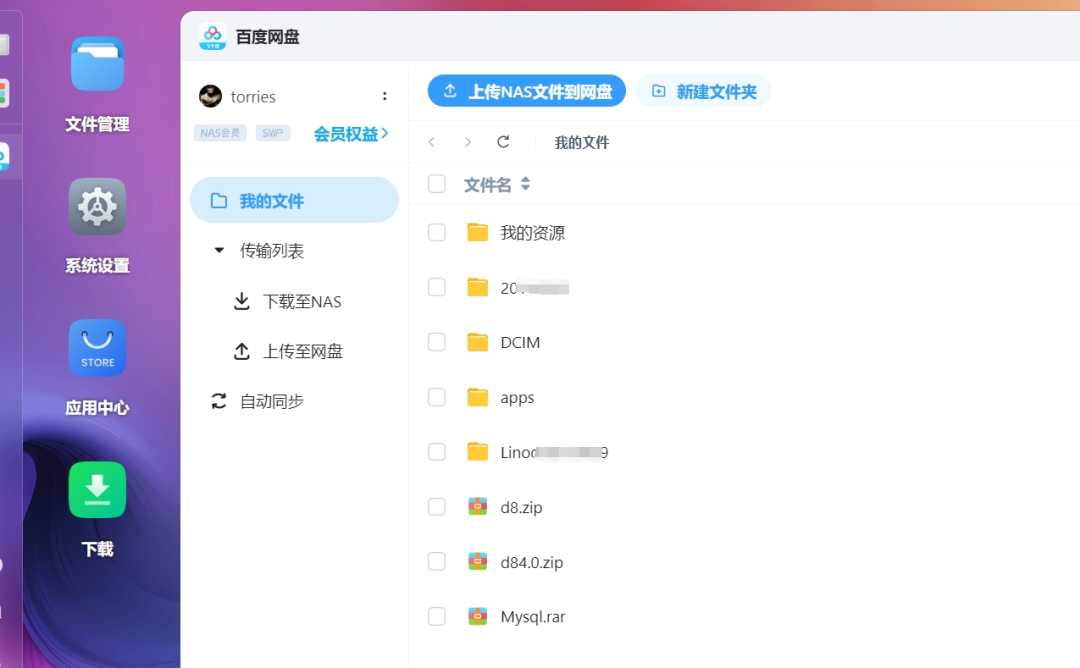Sort by 文件名 using sort arrows
Screen dimensions: 1080x668
pyautogui.click(x=526, y=184)
